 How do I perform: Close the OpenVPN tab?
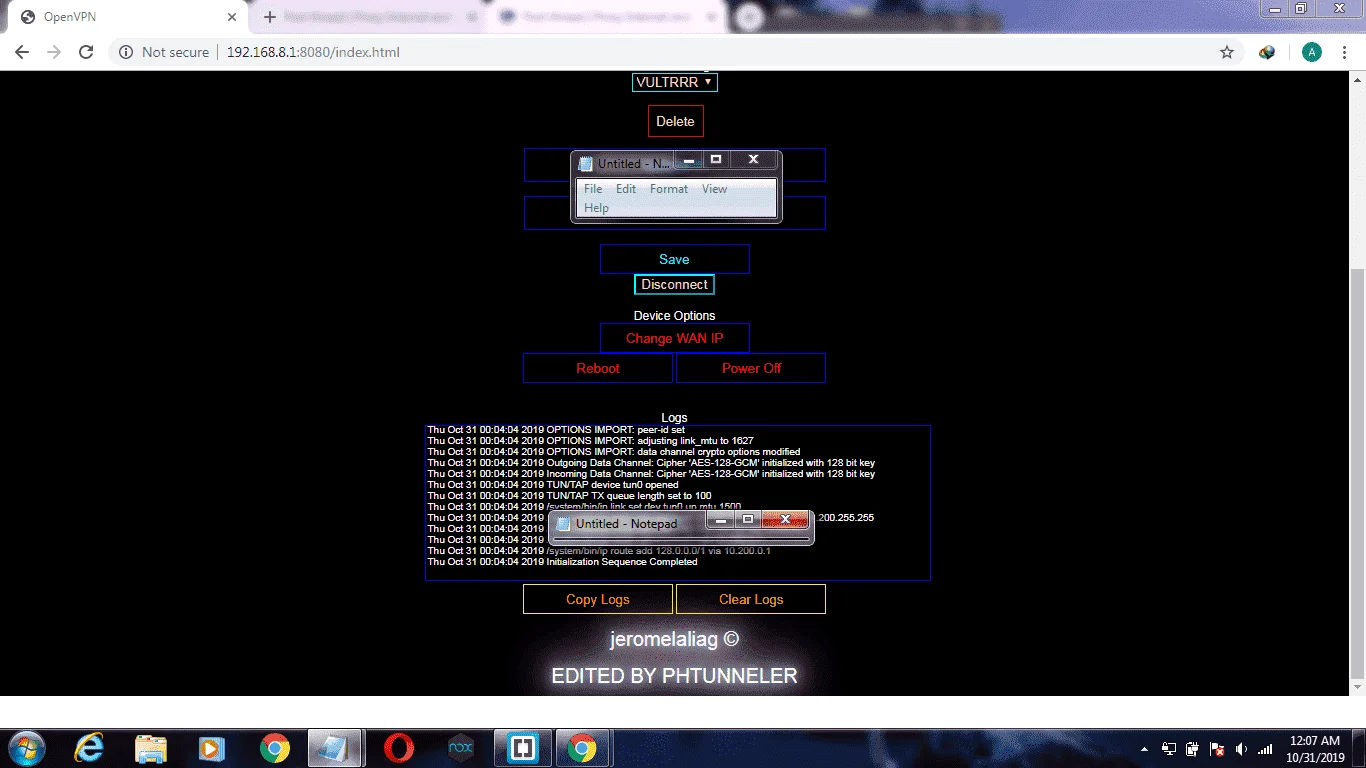point(232,17)
